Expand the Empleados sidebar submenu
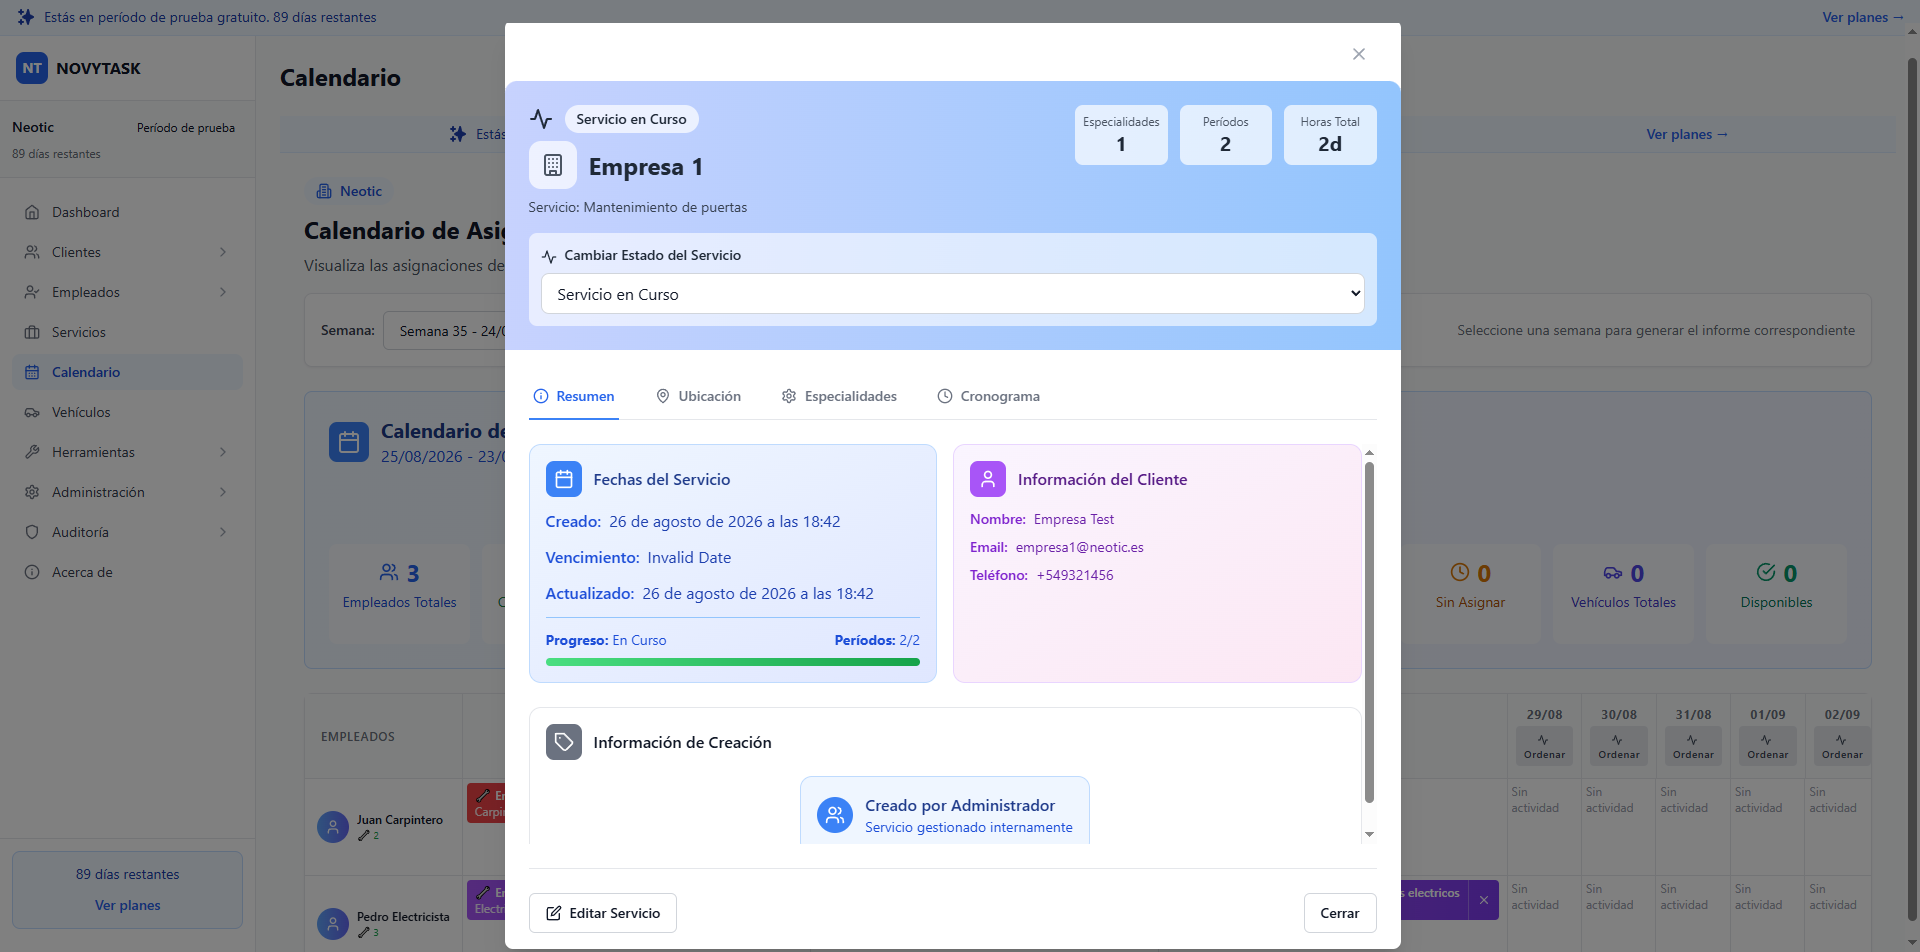 (223, 292)
